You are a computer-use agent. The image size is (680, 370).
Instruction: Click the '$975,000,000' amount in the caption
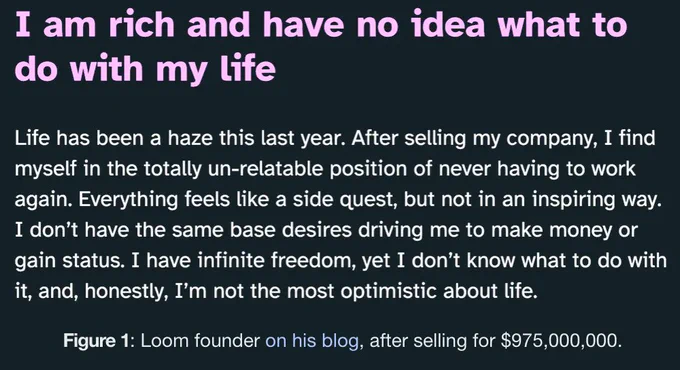[x=559, y=341]
